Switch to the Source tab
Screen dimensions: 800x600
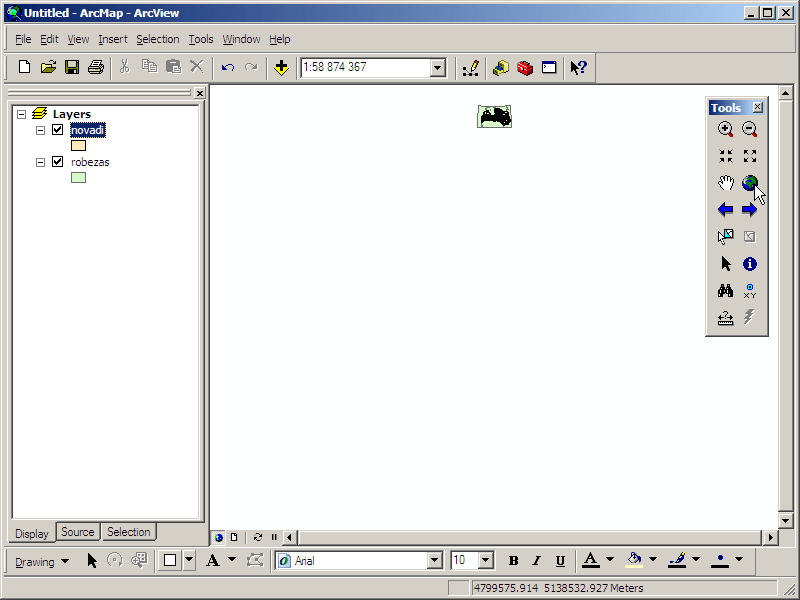(78, 532)
